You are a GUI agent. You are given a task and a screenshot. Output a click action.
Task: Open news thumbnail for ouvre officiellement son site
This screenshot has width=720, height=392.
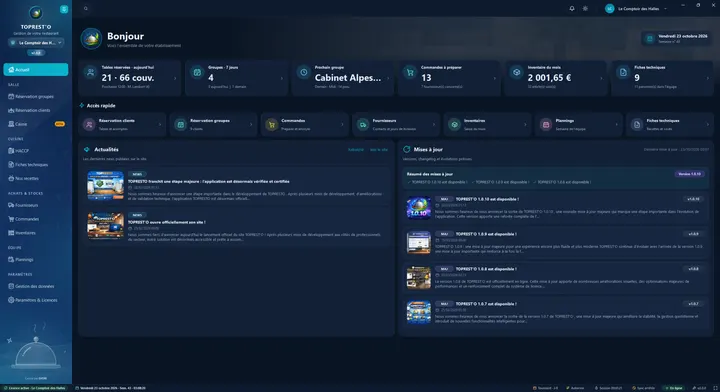(x=106, y=226)
